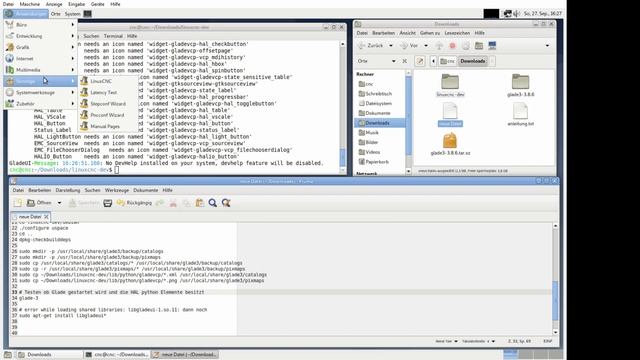Expand the Systemwerkzeuge submenu
The width and height of the screenshot is (640, 360).
40,93
